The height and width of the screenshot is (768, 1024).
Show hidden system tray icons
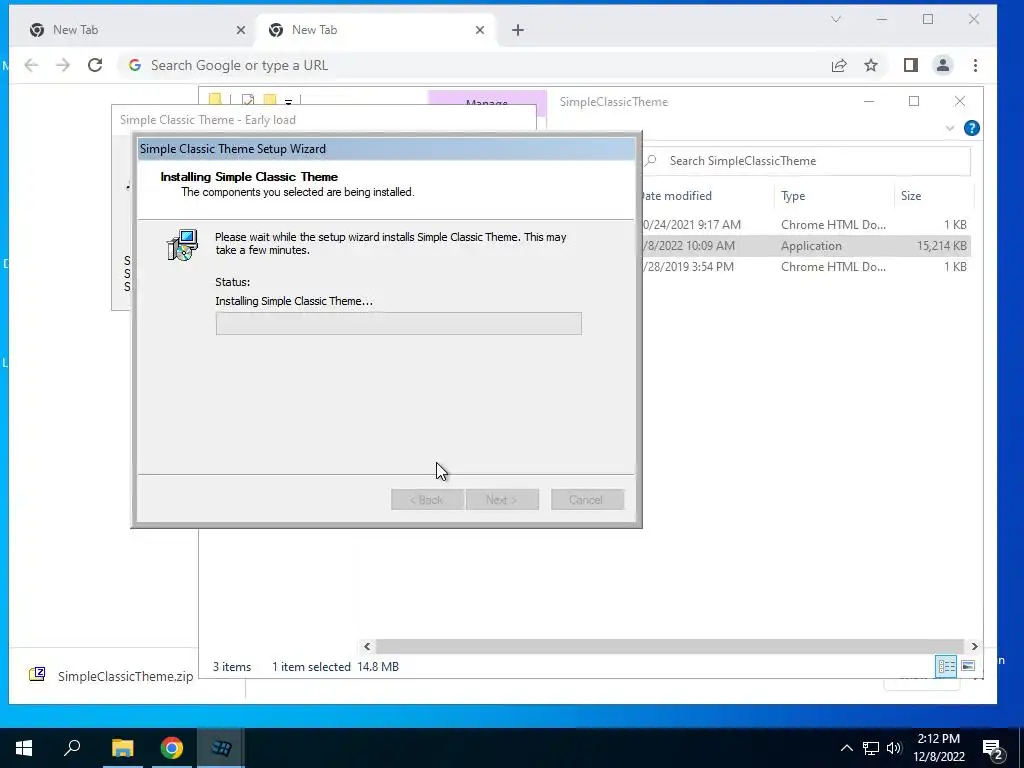coord(846,748)
